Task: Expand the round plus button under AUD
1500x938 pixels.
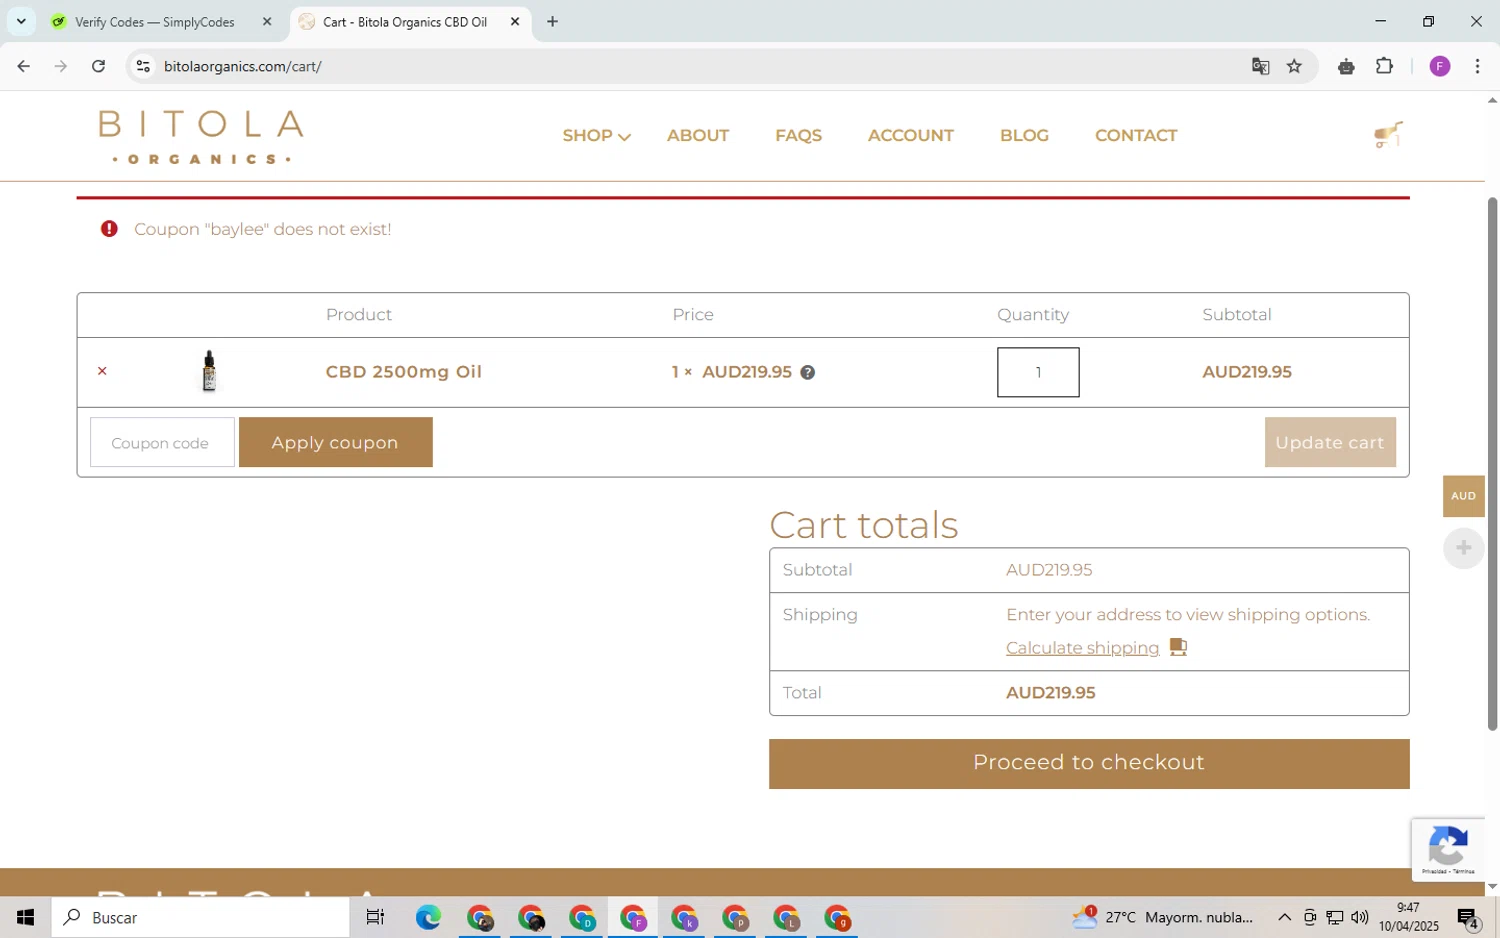Action: [x=1463, y=548]
